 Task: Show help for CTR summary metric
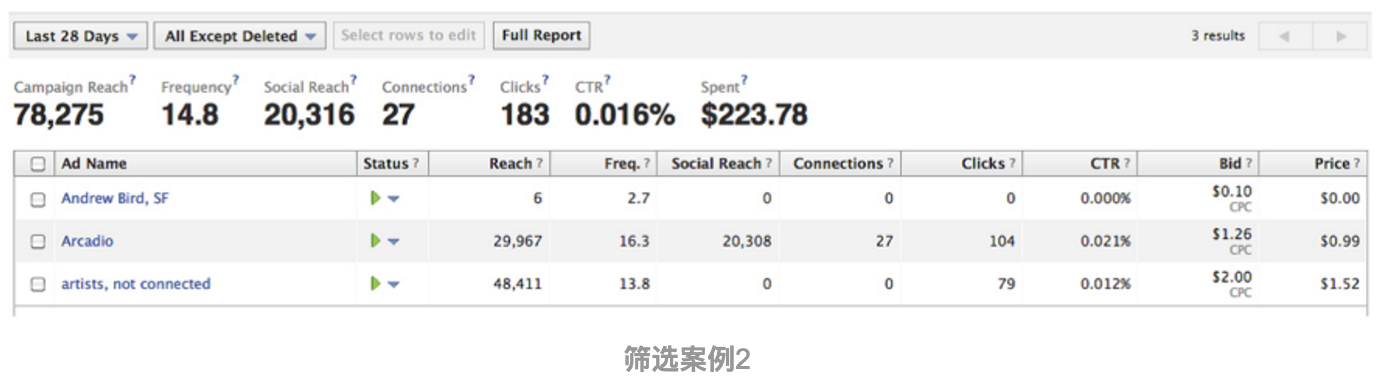point(608,80)
